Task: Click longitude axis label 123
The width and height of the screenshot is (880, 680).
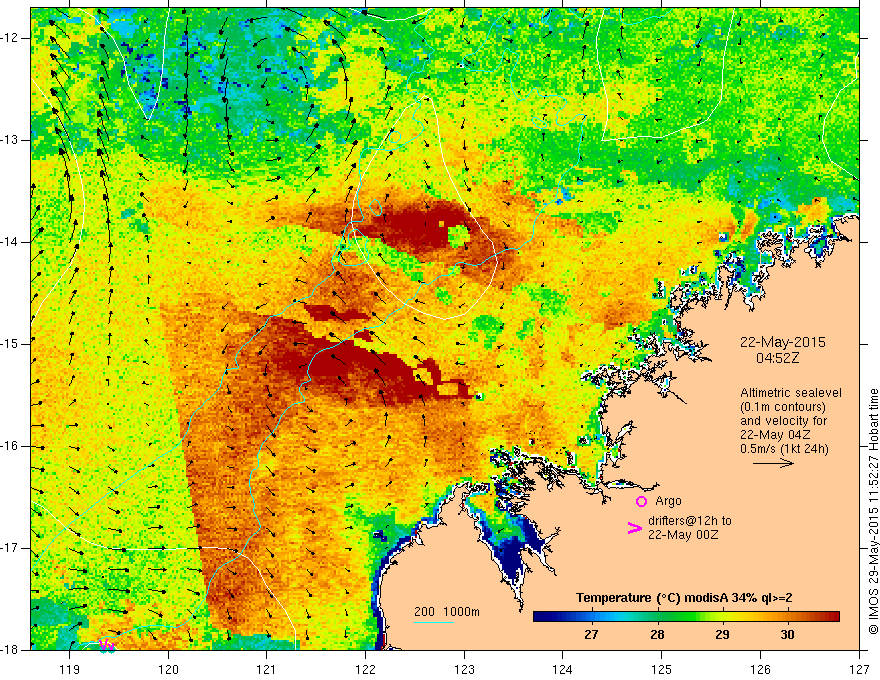Action: pyautogui.click(x=464, y=669)
